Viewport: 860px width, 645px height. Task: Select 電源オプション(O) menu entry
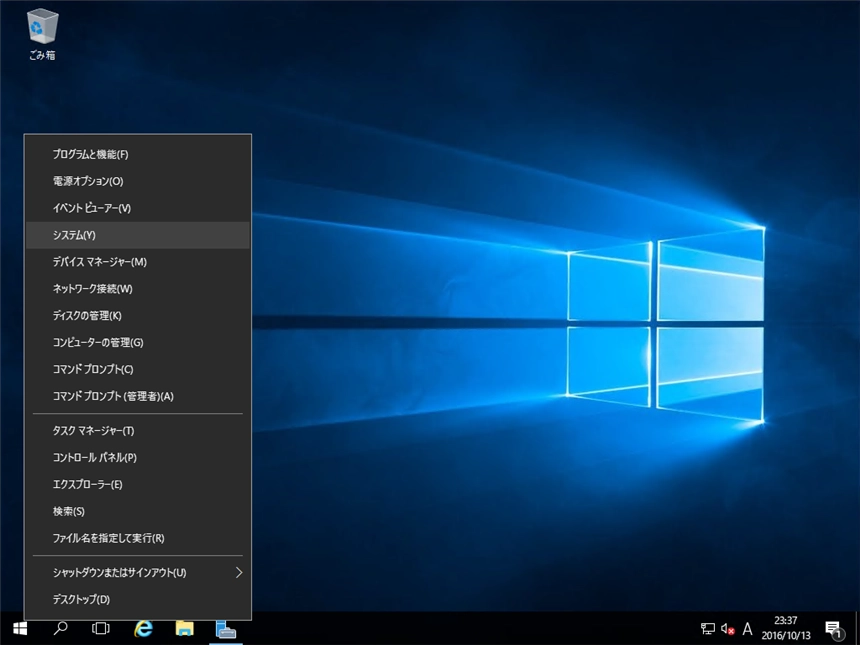pyautogui.click(x=138, y=181)
